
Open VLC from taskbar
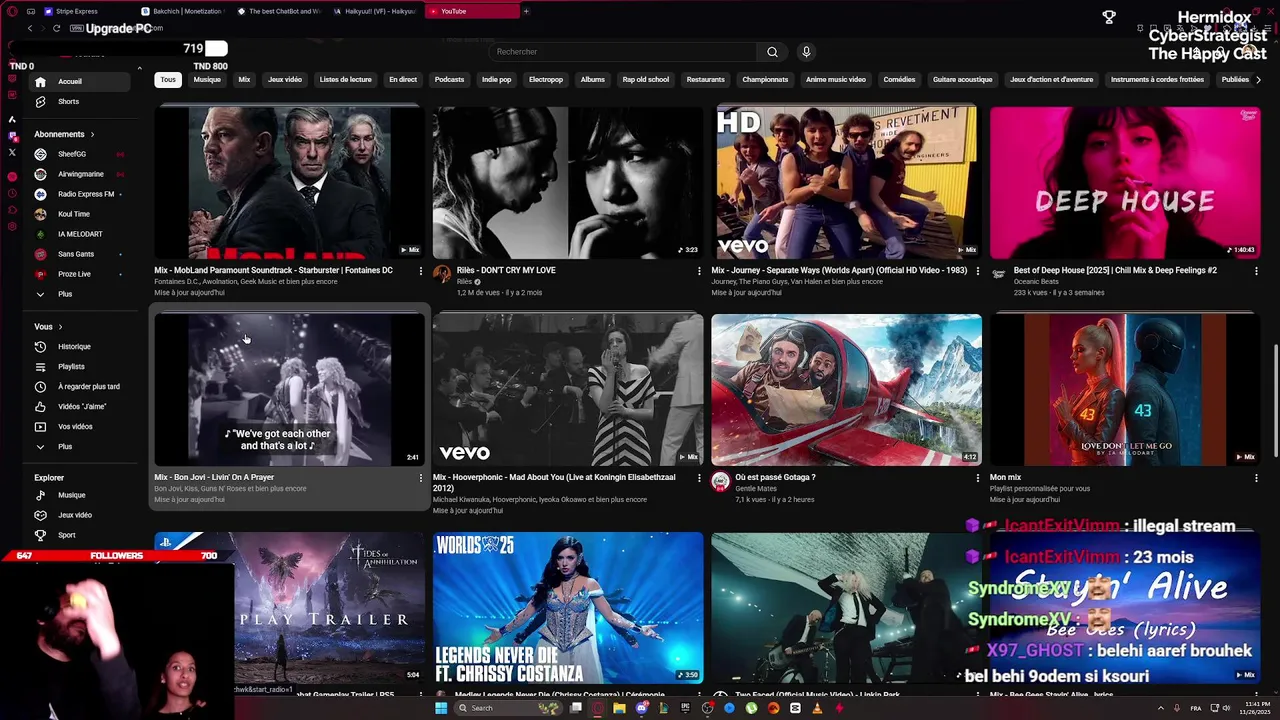pyautogui.click(x=817, y=708)
